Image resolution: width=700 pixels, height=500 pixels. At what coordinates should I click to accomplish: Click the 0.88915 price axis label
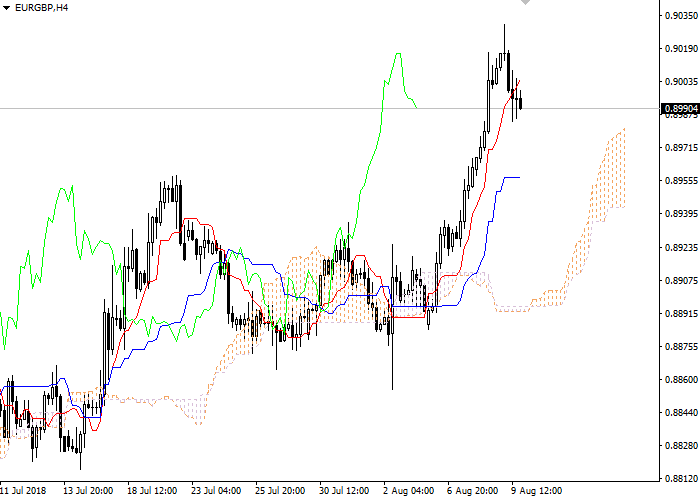(681, 314)
